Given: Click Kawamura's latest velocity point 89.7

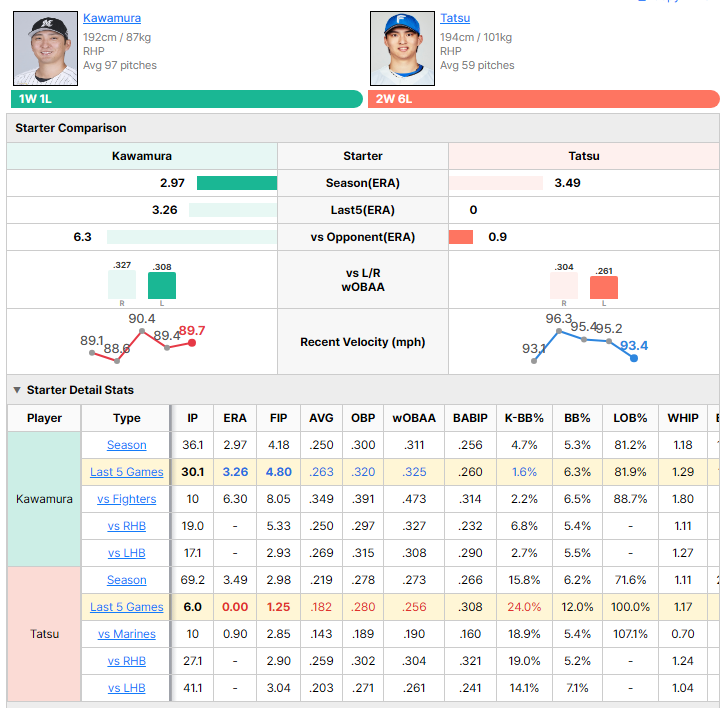Looking at the screenshot, I should click(192, 343).
